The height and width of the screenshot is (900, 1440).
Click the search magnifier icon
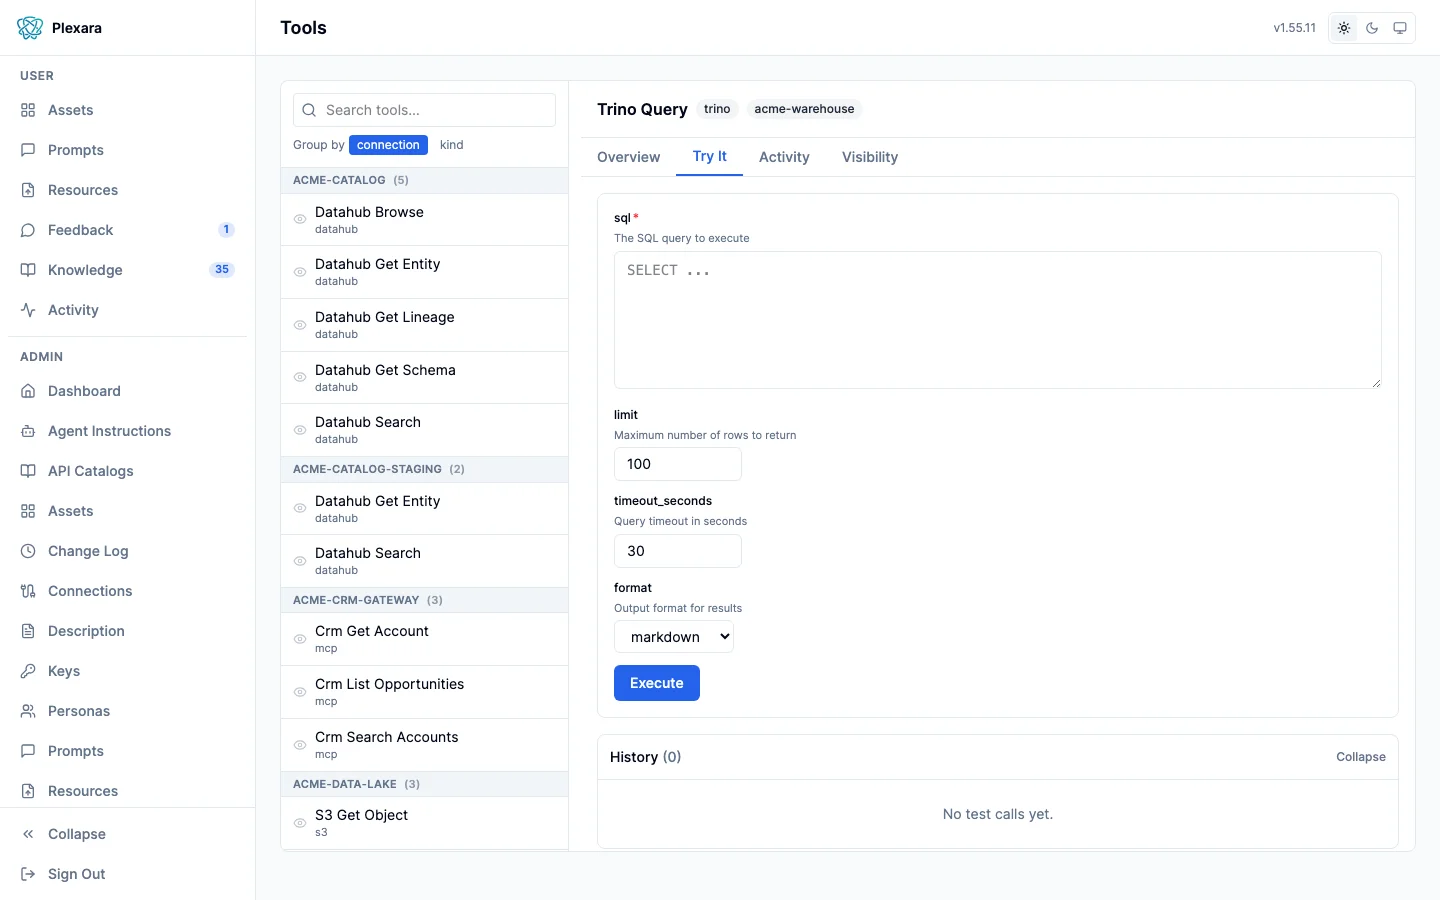pyautogui.click(x=309, y=110)
